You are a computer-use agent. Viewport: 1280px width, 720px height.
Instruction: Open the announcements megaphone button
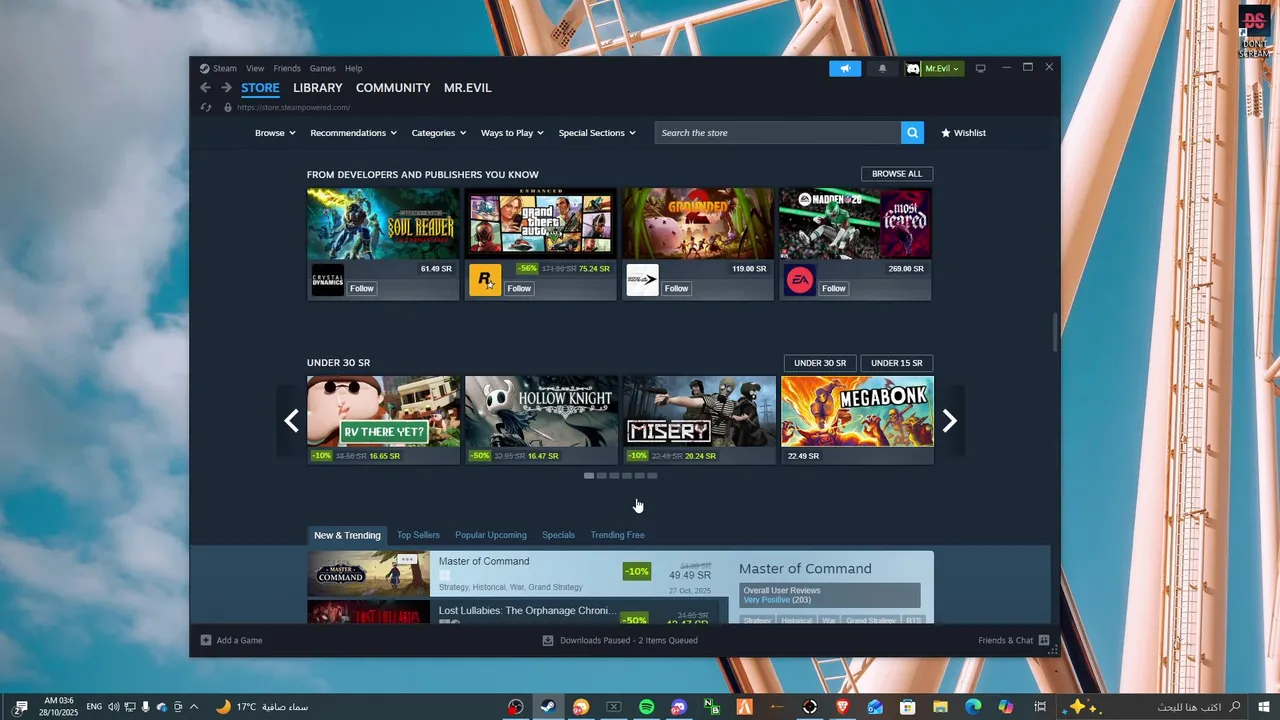point(845,68)
